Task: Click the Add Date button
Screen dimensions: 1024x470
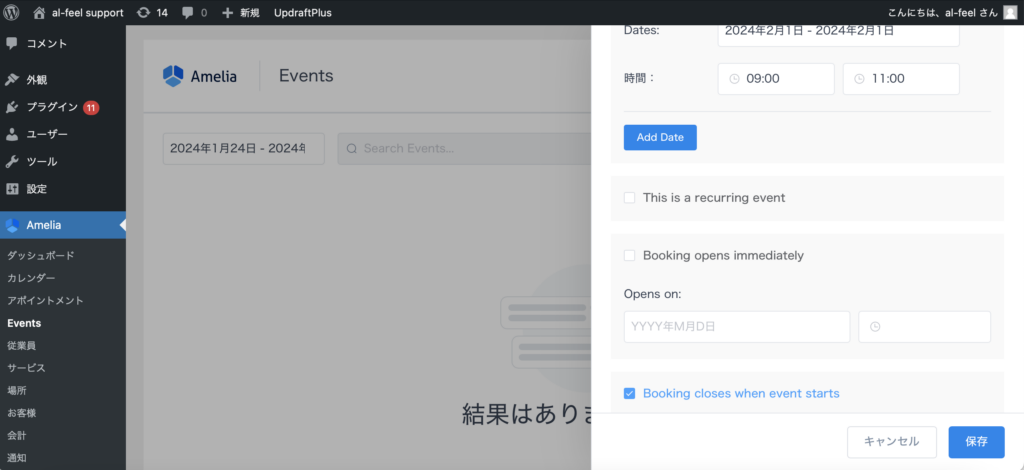Action: pos(660,137)
